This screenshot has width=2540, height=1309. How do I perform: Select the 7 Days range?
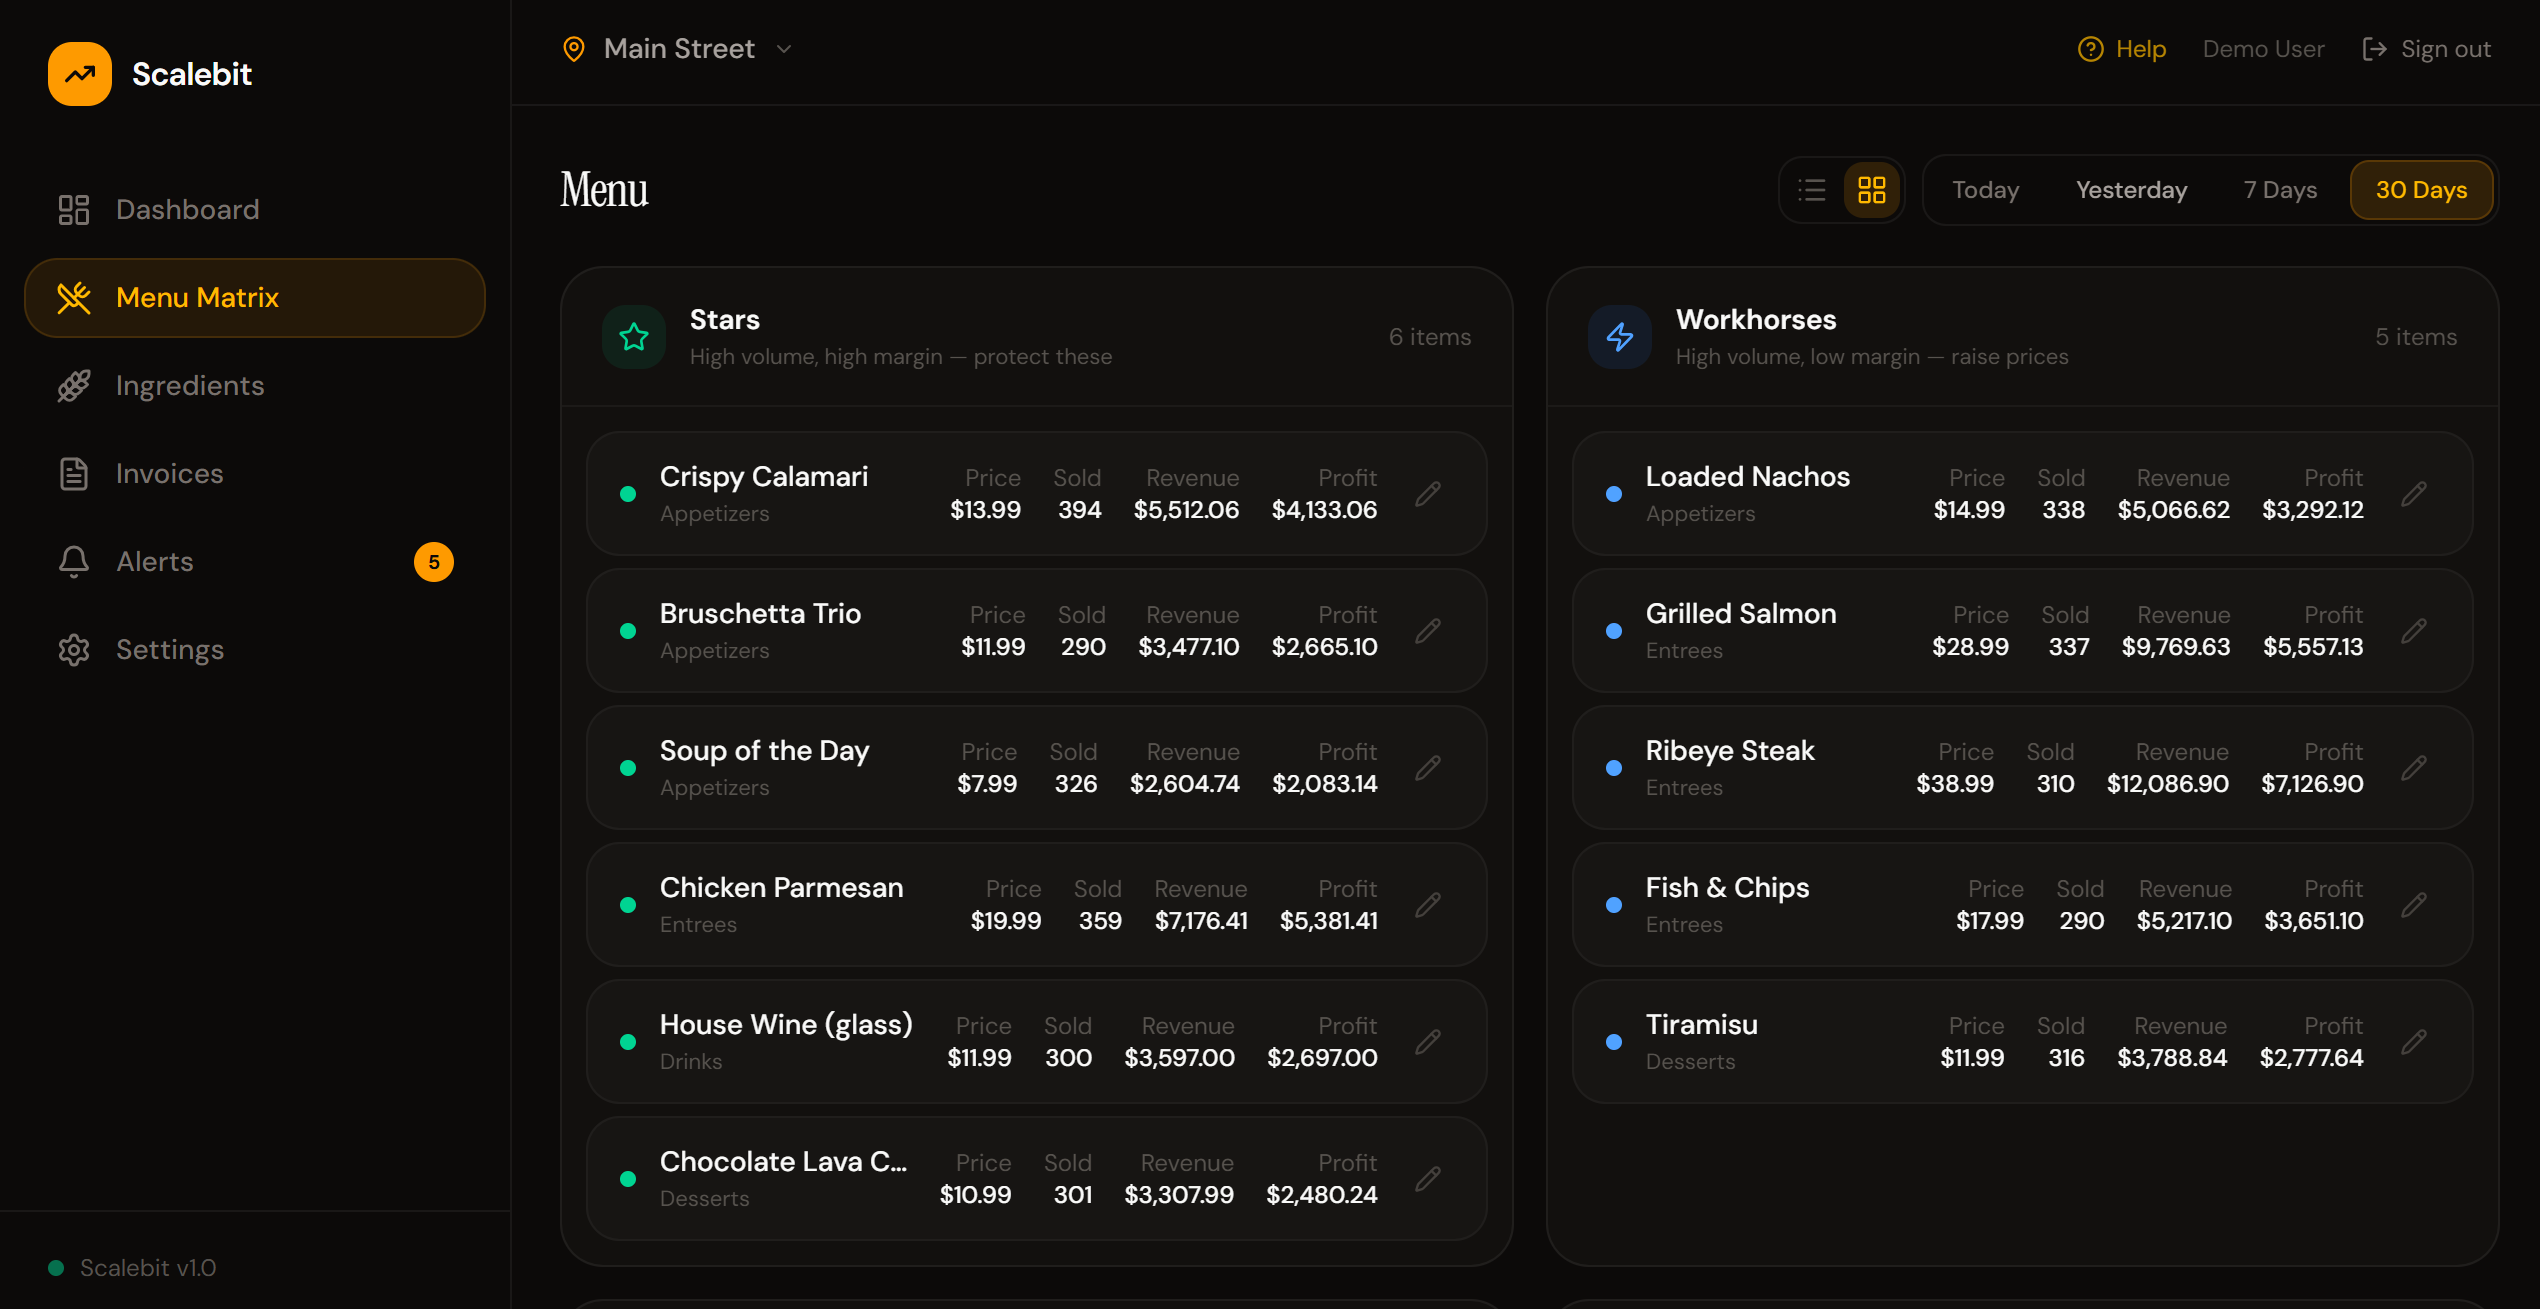[x=2280, y=190]
